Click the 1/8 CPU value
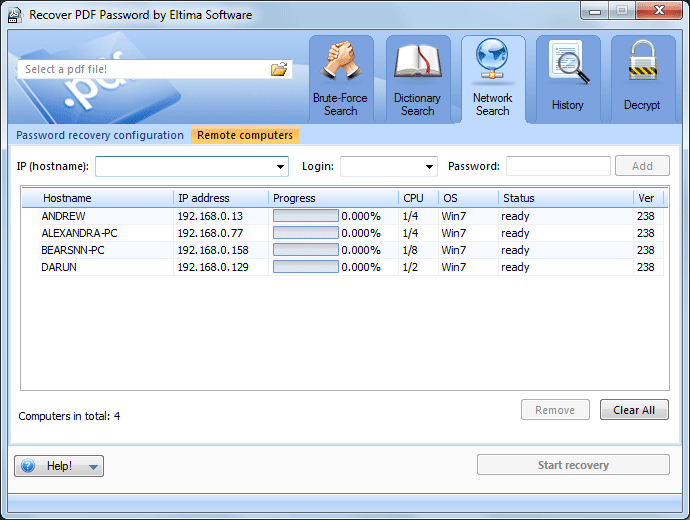Viewport: 690px width, 520px height. pos(410,250)
